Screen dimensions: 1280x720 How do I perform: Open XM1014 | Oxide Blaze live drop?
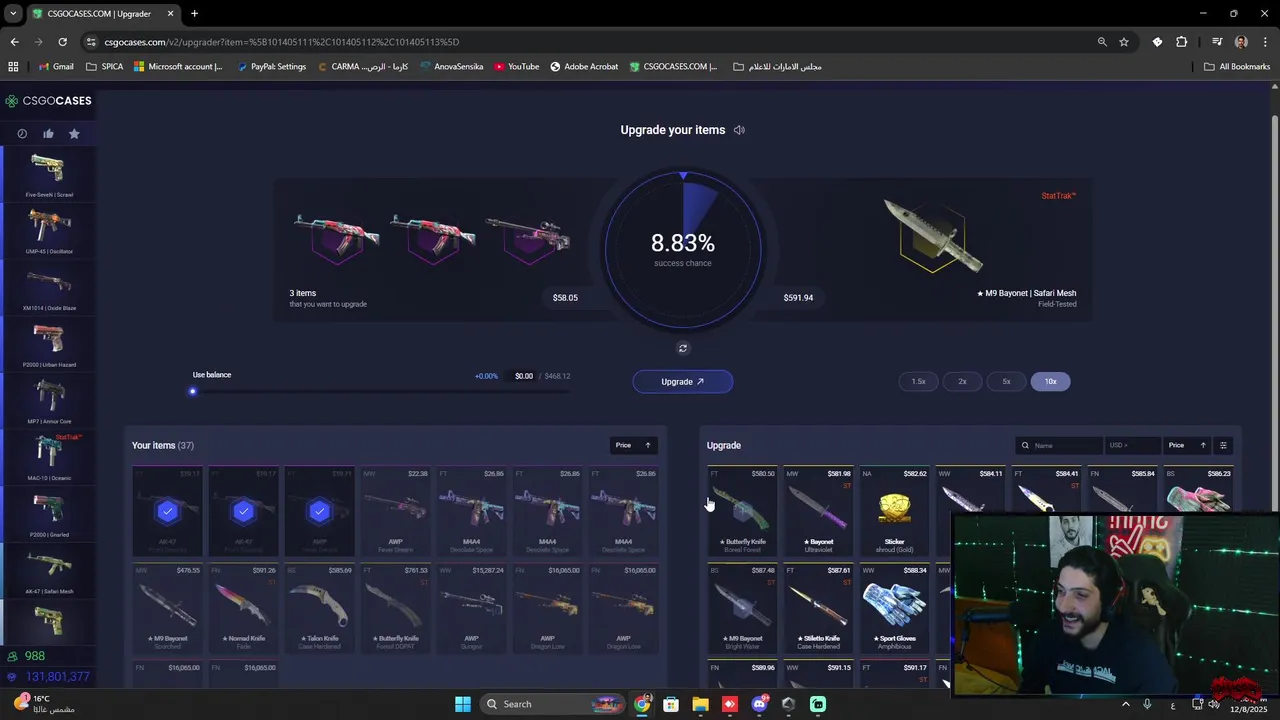tap(48, 288)
